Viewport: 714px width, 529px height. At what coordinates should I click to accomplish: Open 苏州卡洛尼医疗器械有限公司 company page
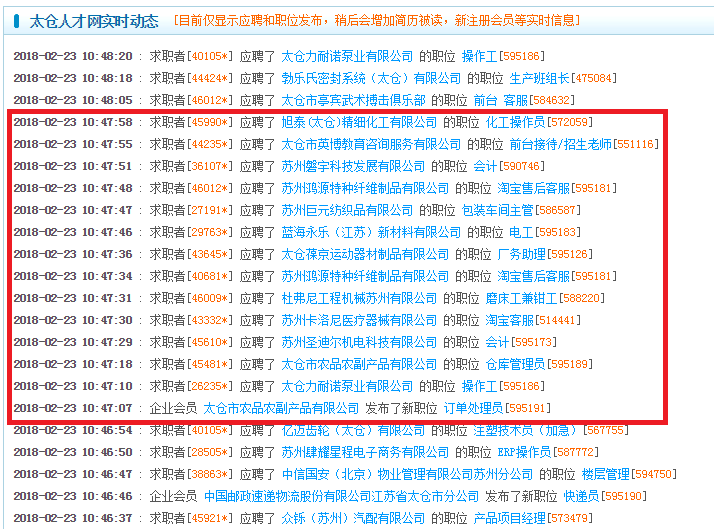pyautogui.click(x=359, y=320)
